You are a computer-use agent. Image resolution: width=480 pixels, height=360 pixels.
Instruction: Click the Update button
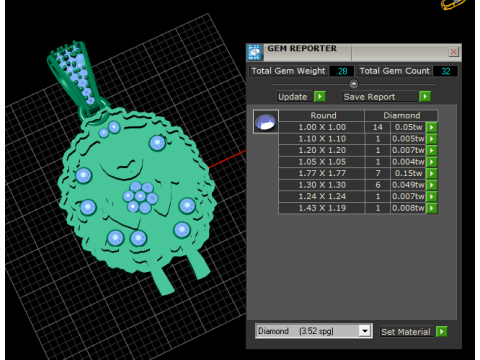tap(294, 97)
